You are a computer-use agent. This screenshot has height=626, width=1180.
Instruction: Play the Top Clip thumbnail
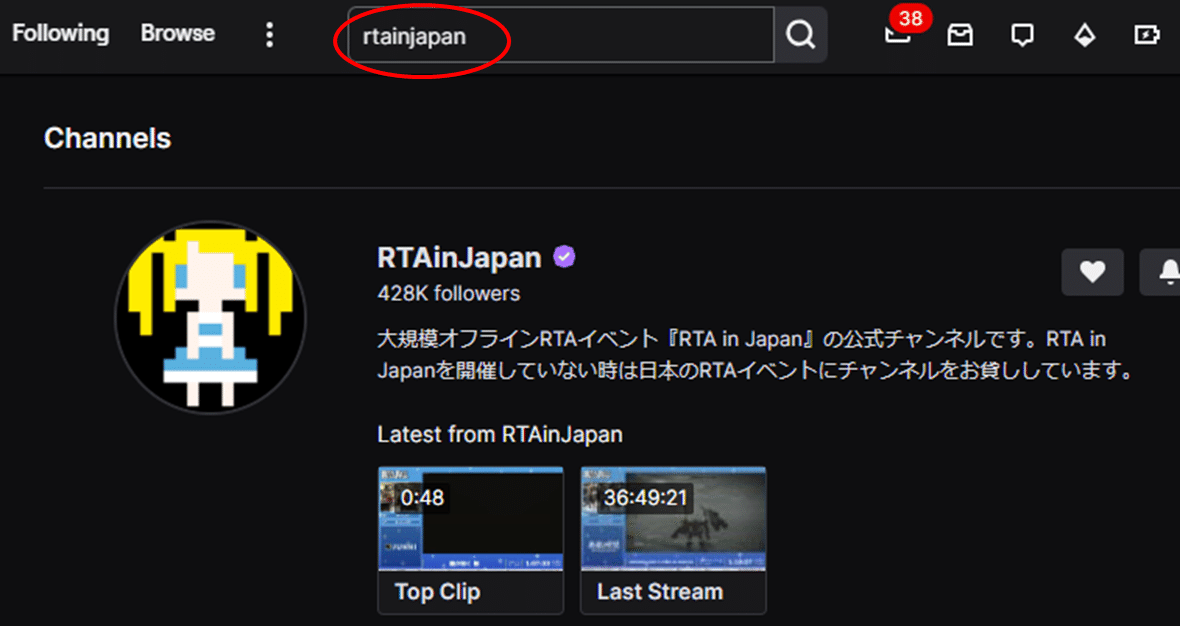[x=470, y=519]
